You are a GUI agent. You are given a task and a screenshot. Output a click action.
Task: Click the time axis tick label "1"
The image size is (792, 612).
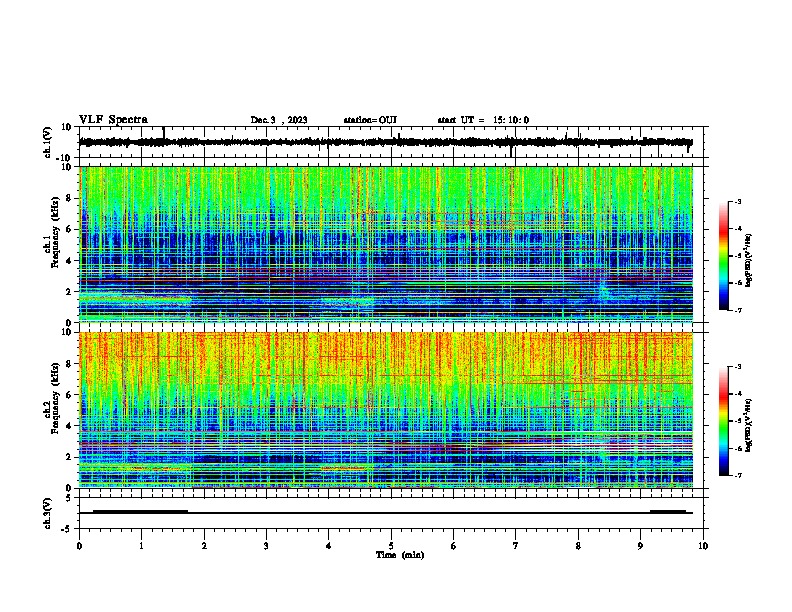[141, 546]
